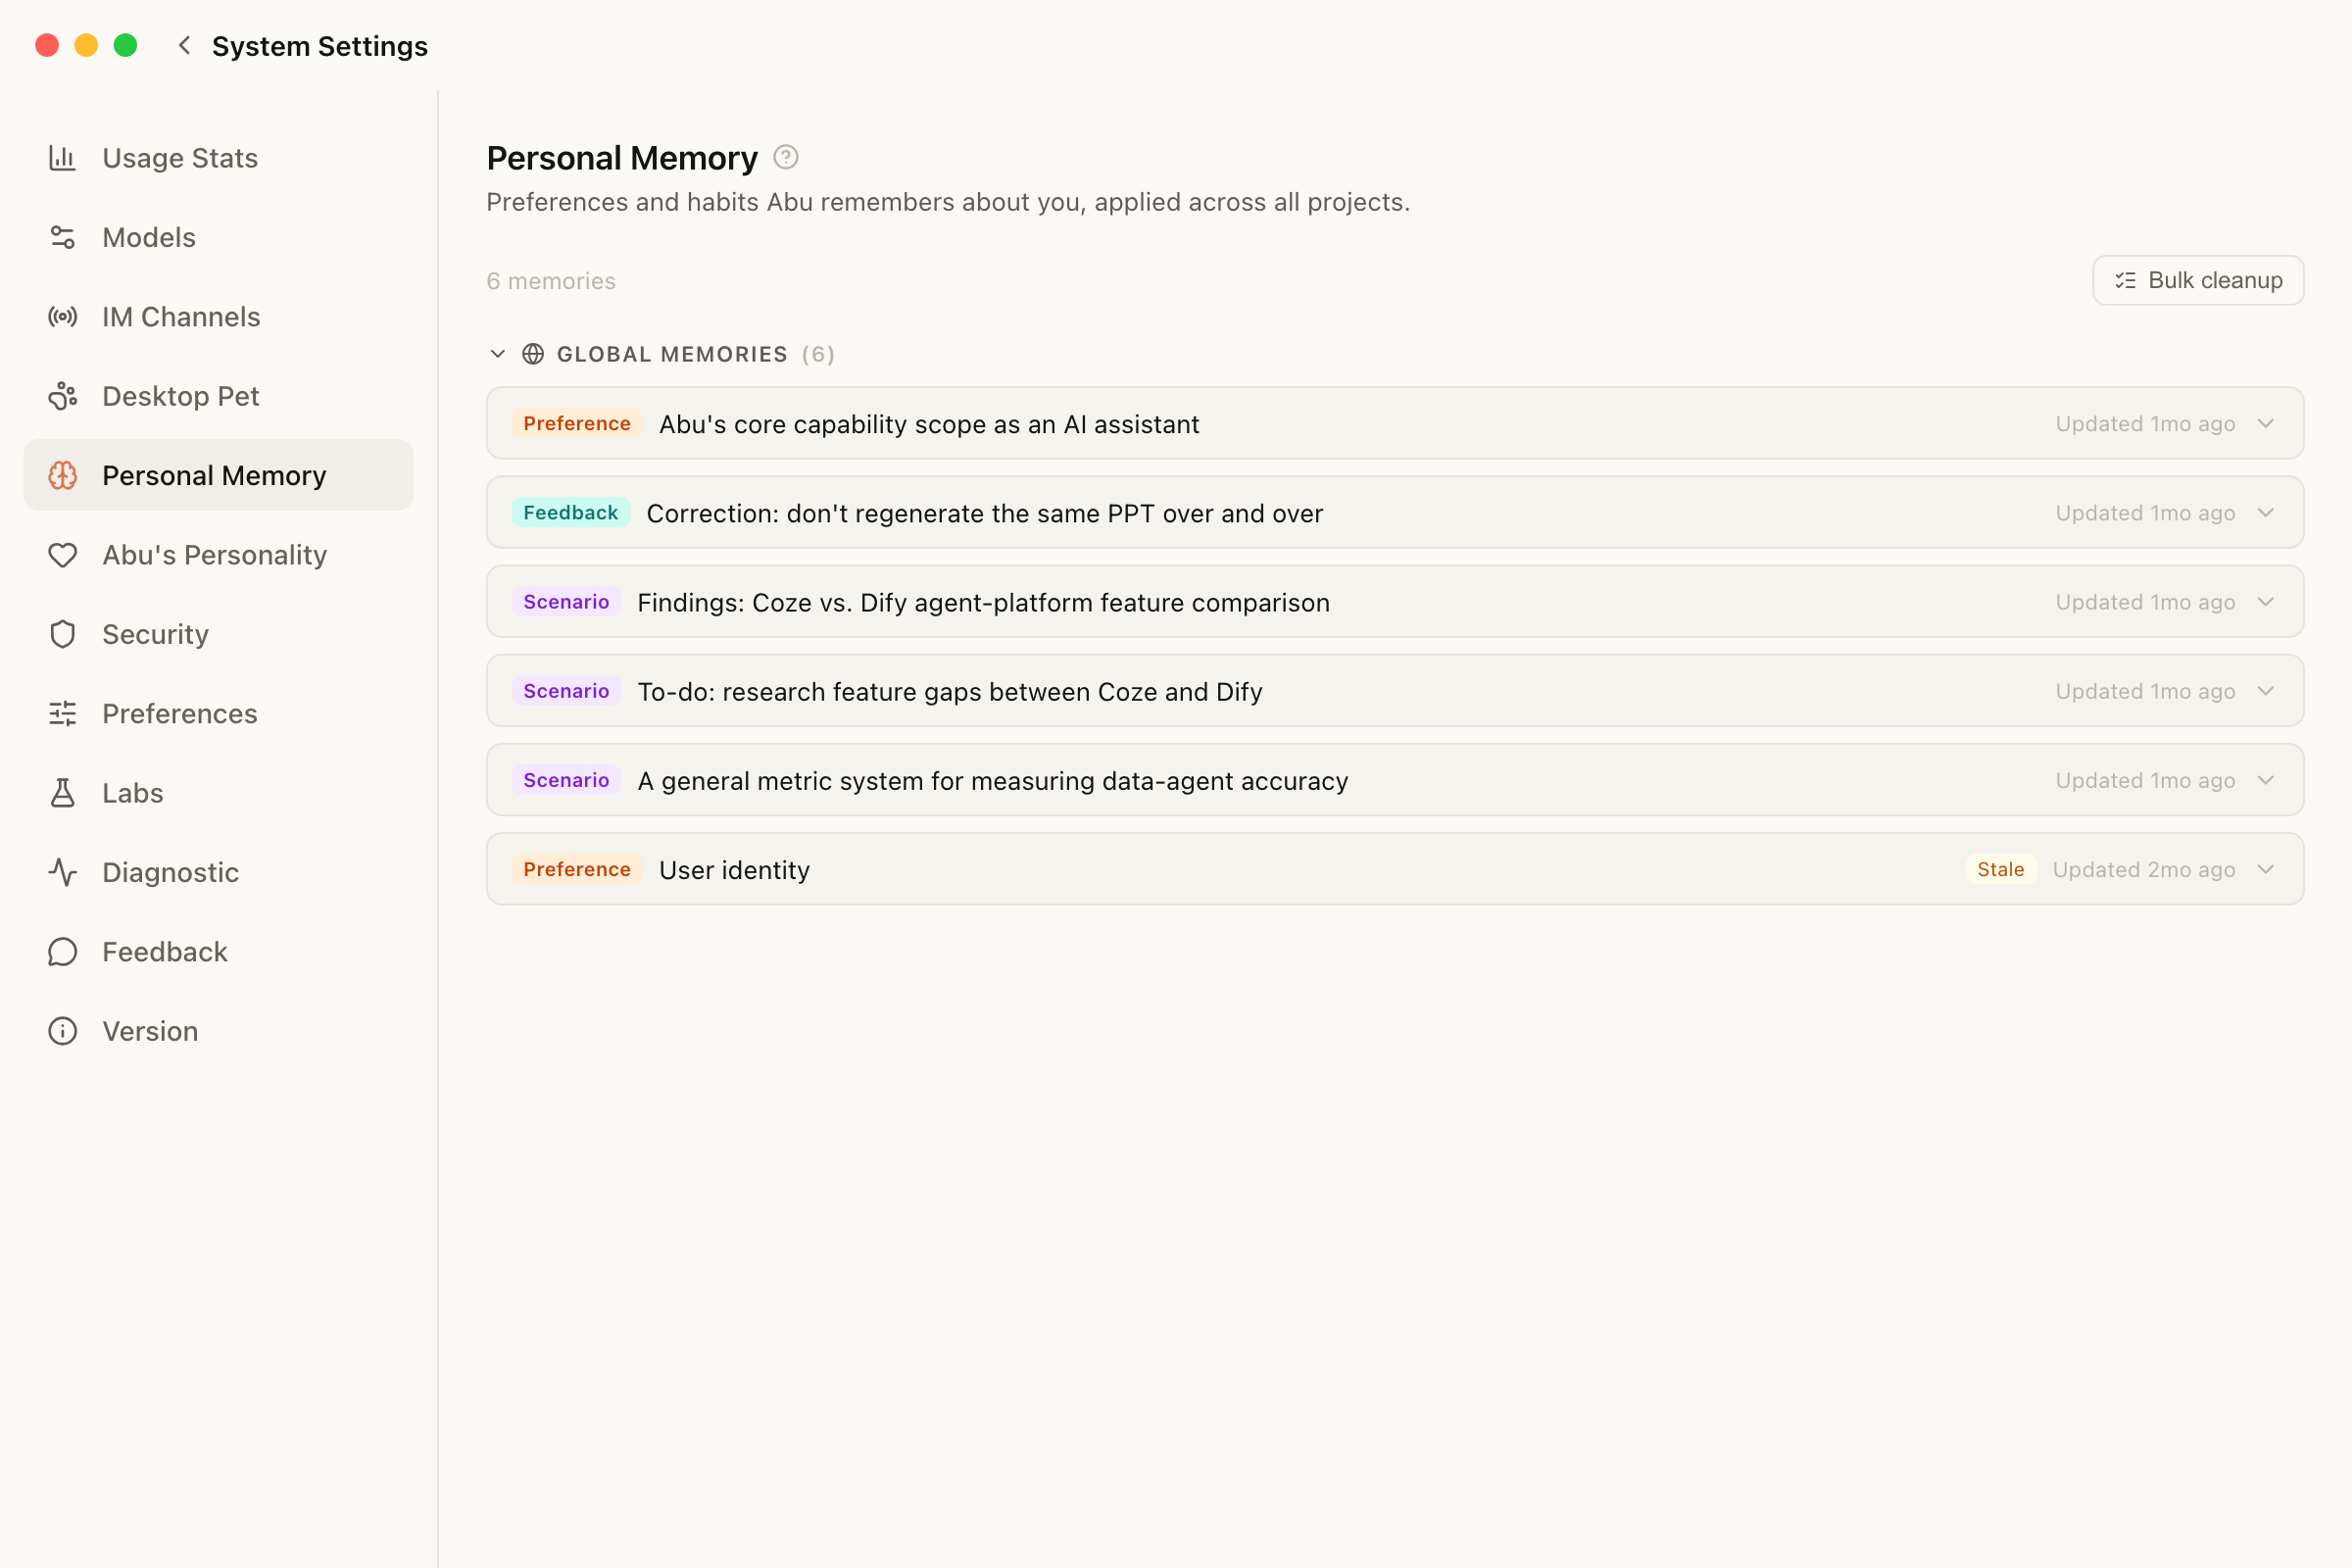Open Labs via its flask icon

click(x=62, y=793)
